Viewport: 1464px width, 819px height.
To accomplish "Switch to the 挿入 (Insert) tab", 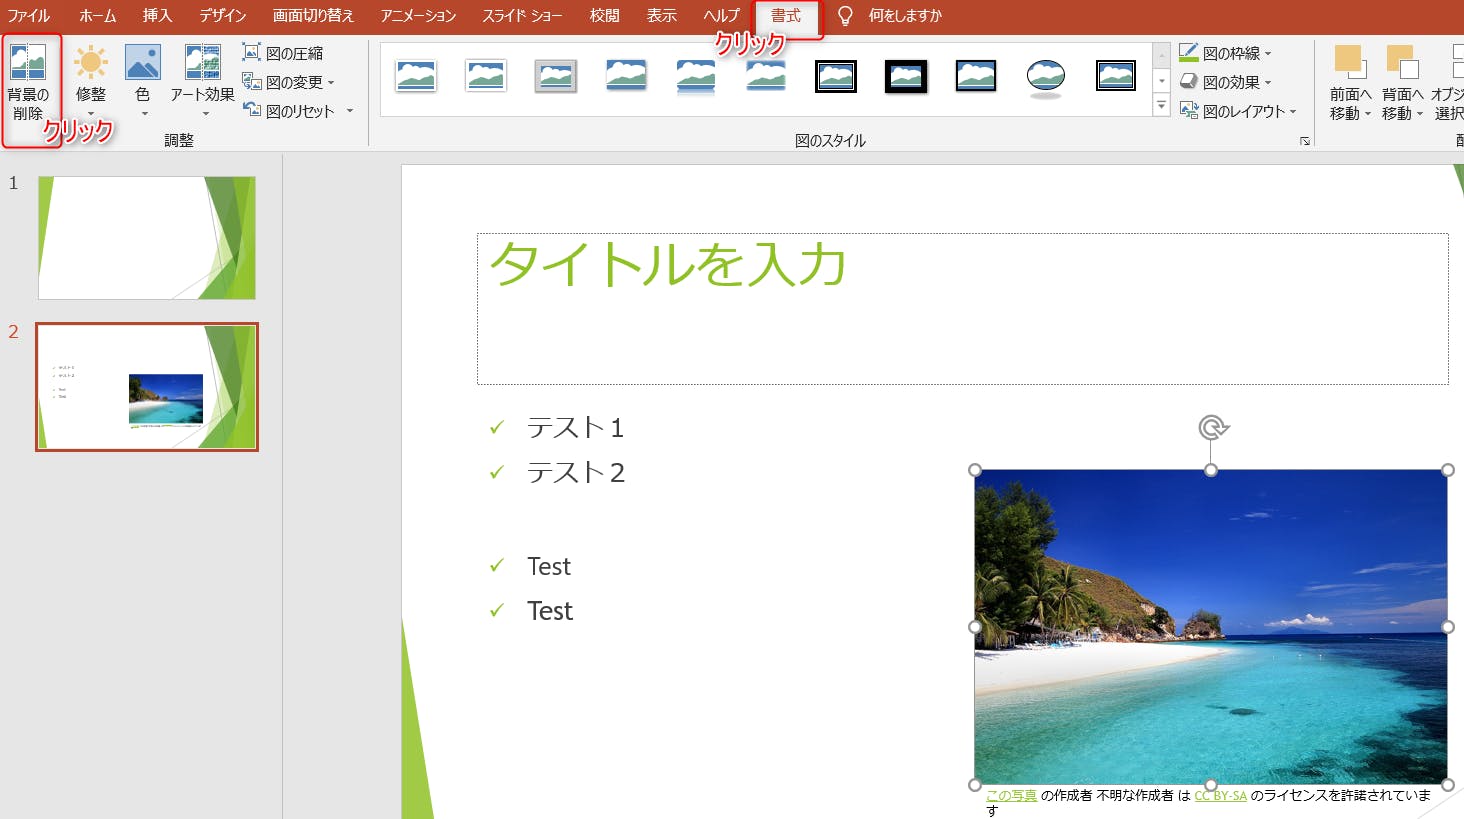I will pos(157,16).
